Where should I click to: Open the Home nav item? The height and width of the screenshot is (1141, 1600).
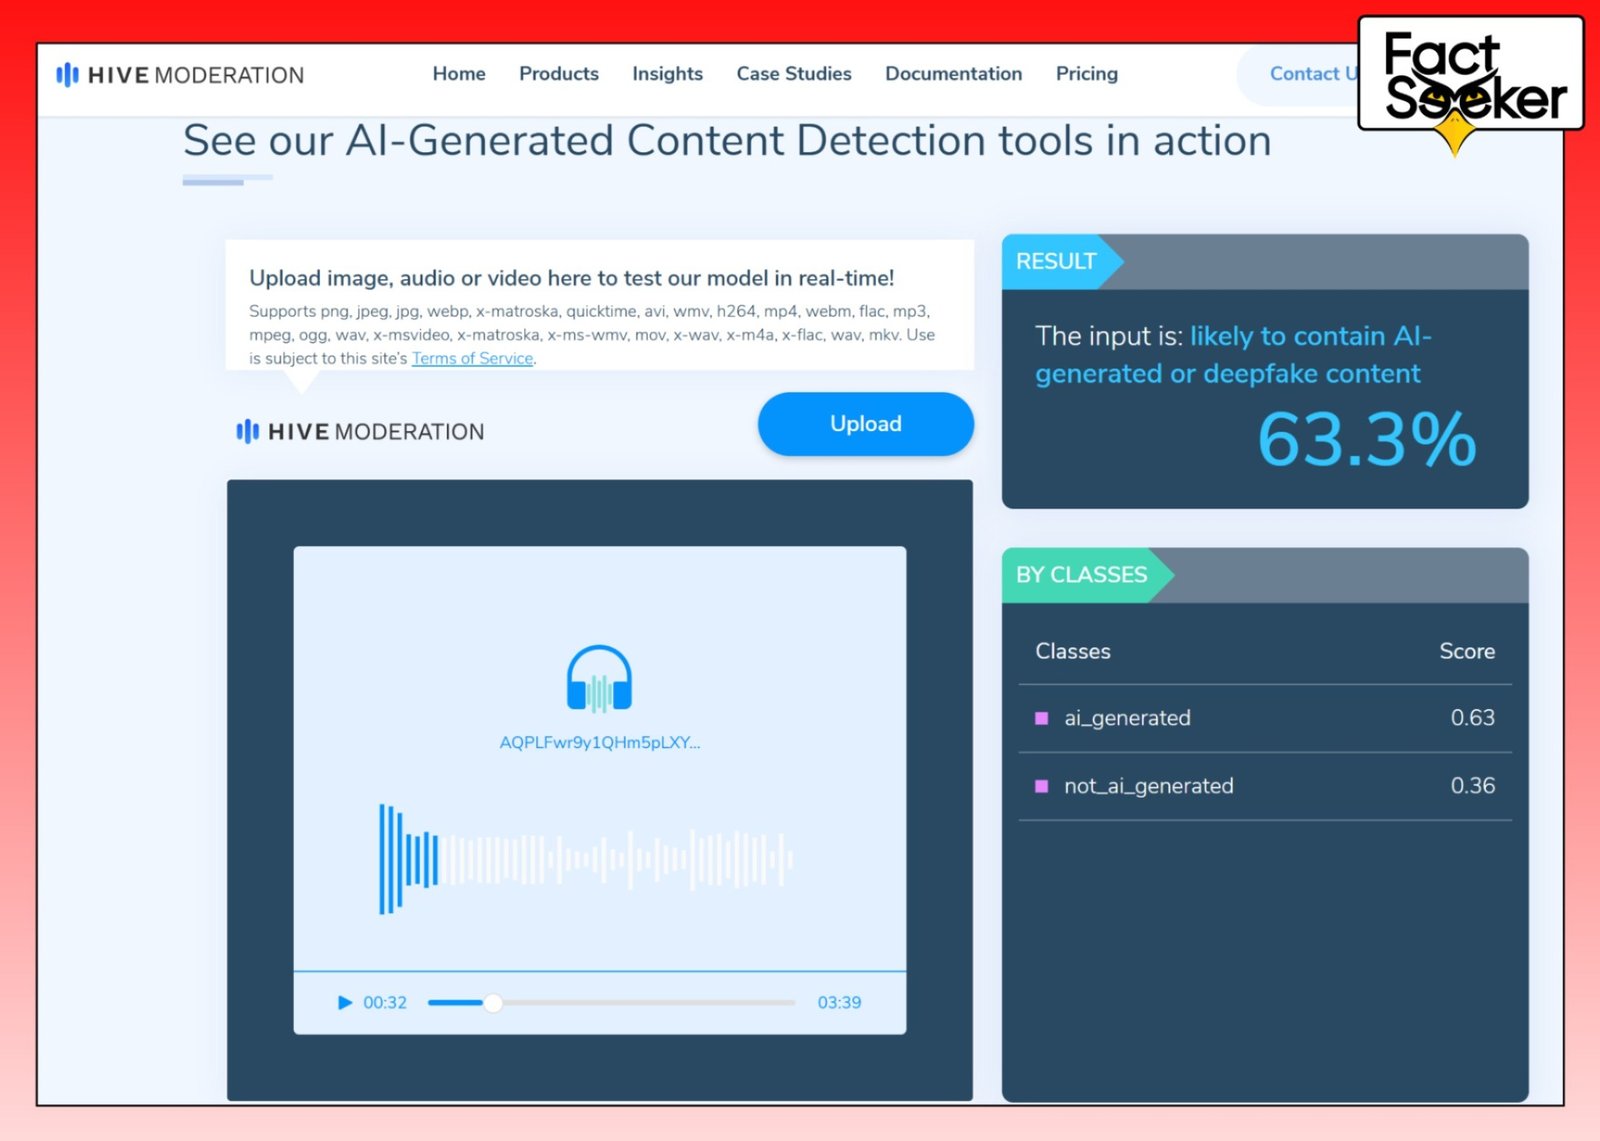(x=459, y=74)
